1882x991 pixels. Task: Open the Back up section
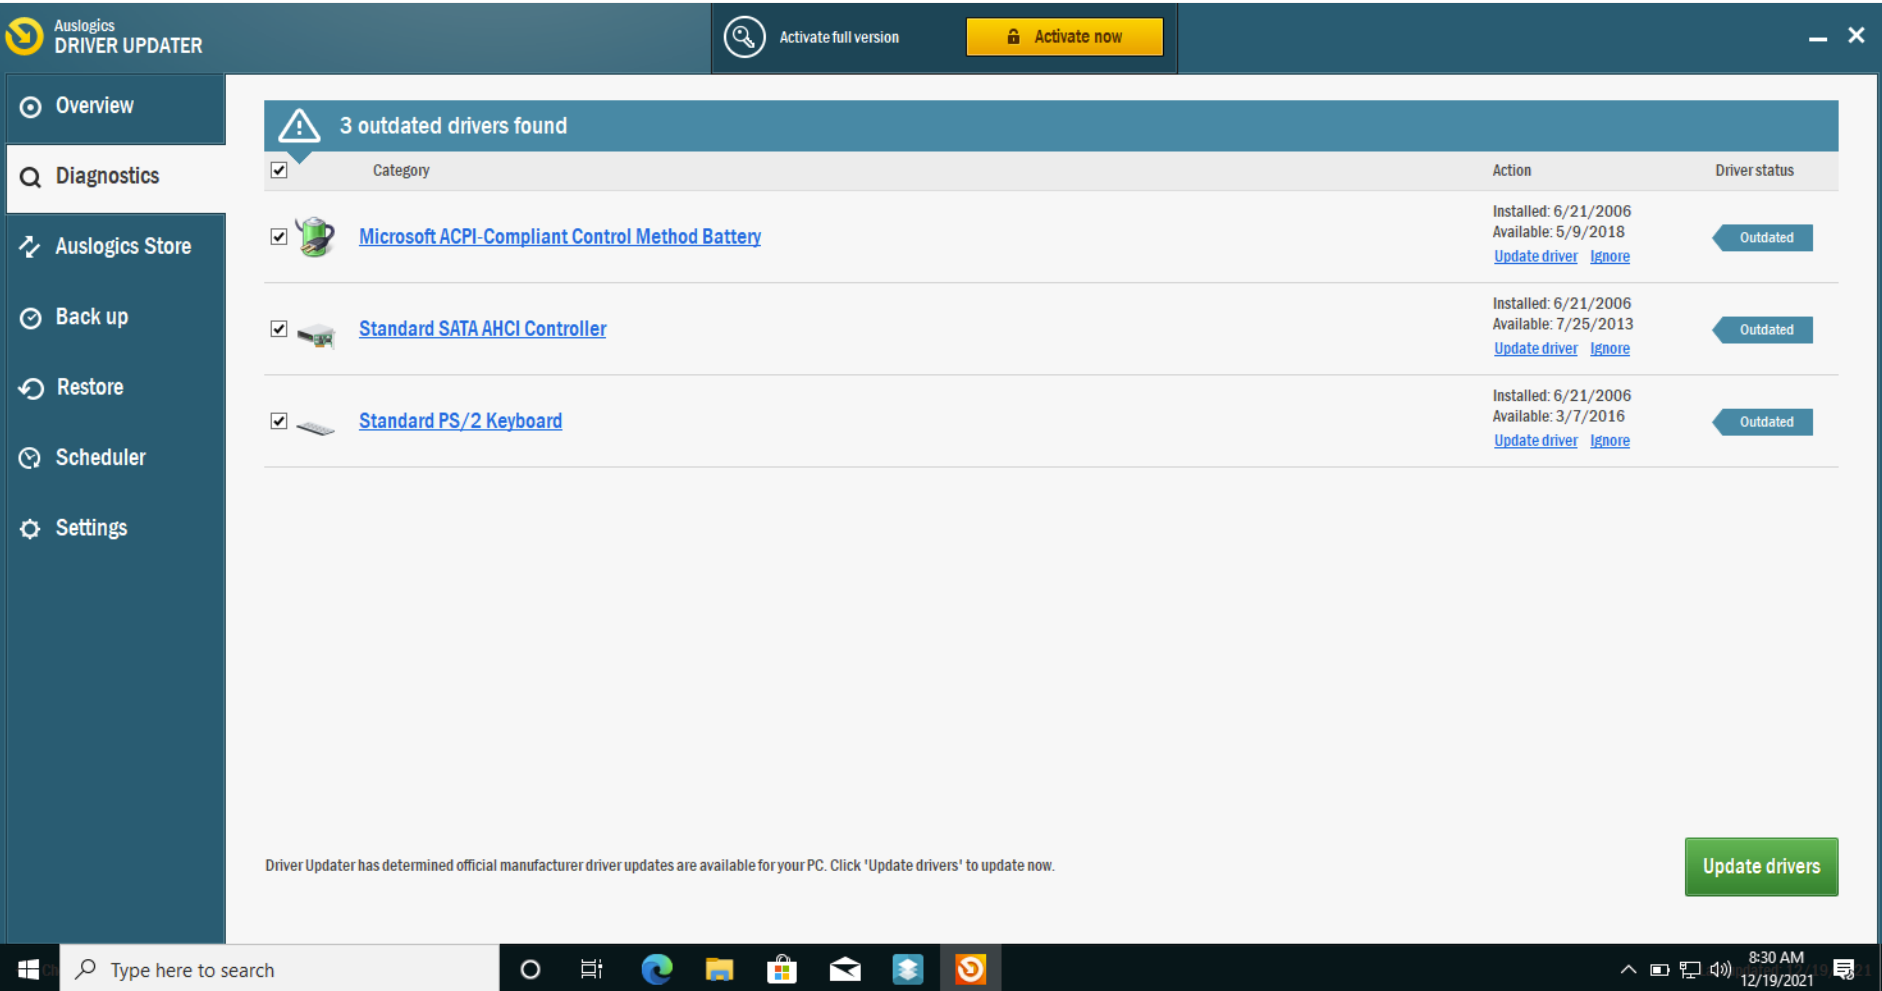(x=116, y=317)
